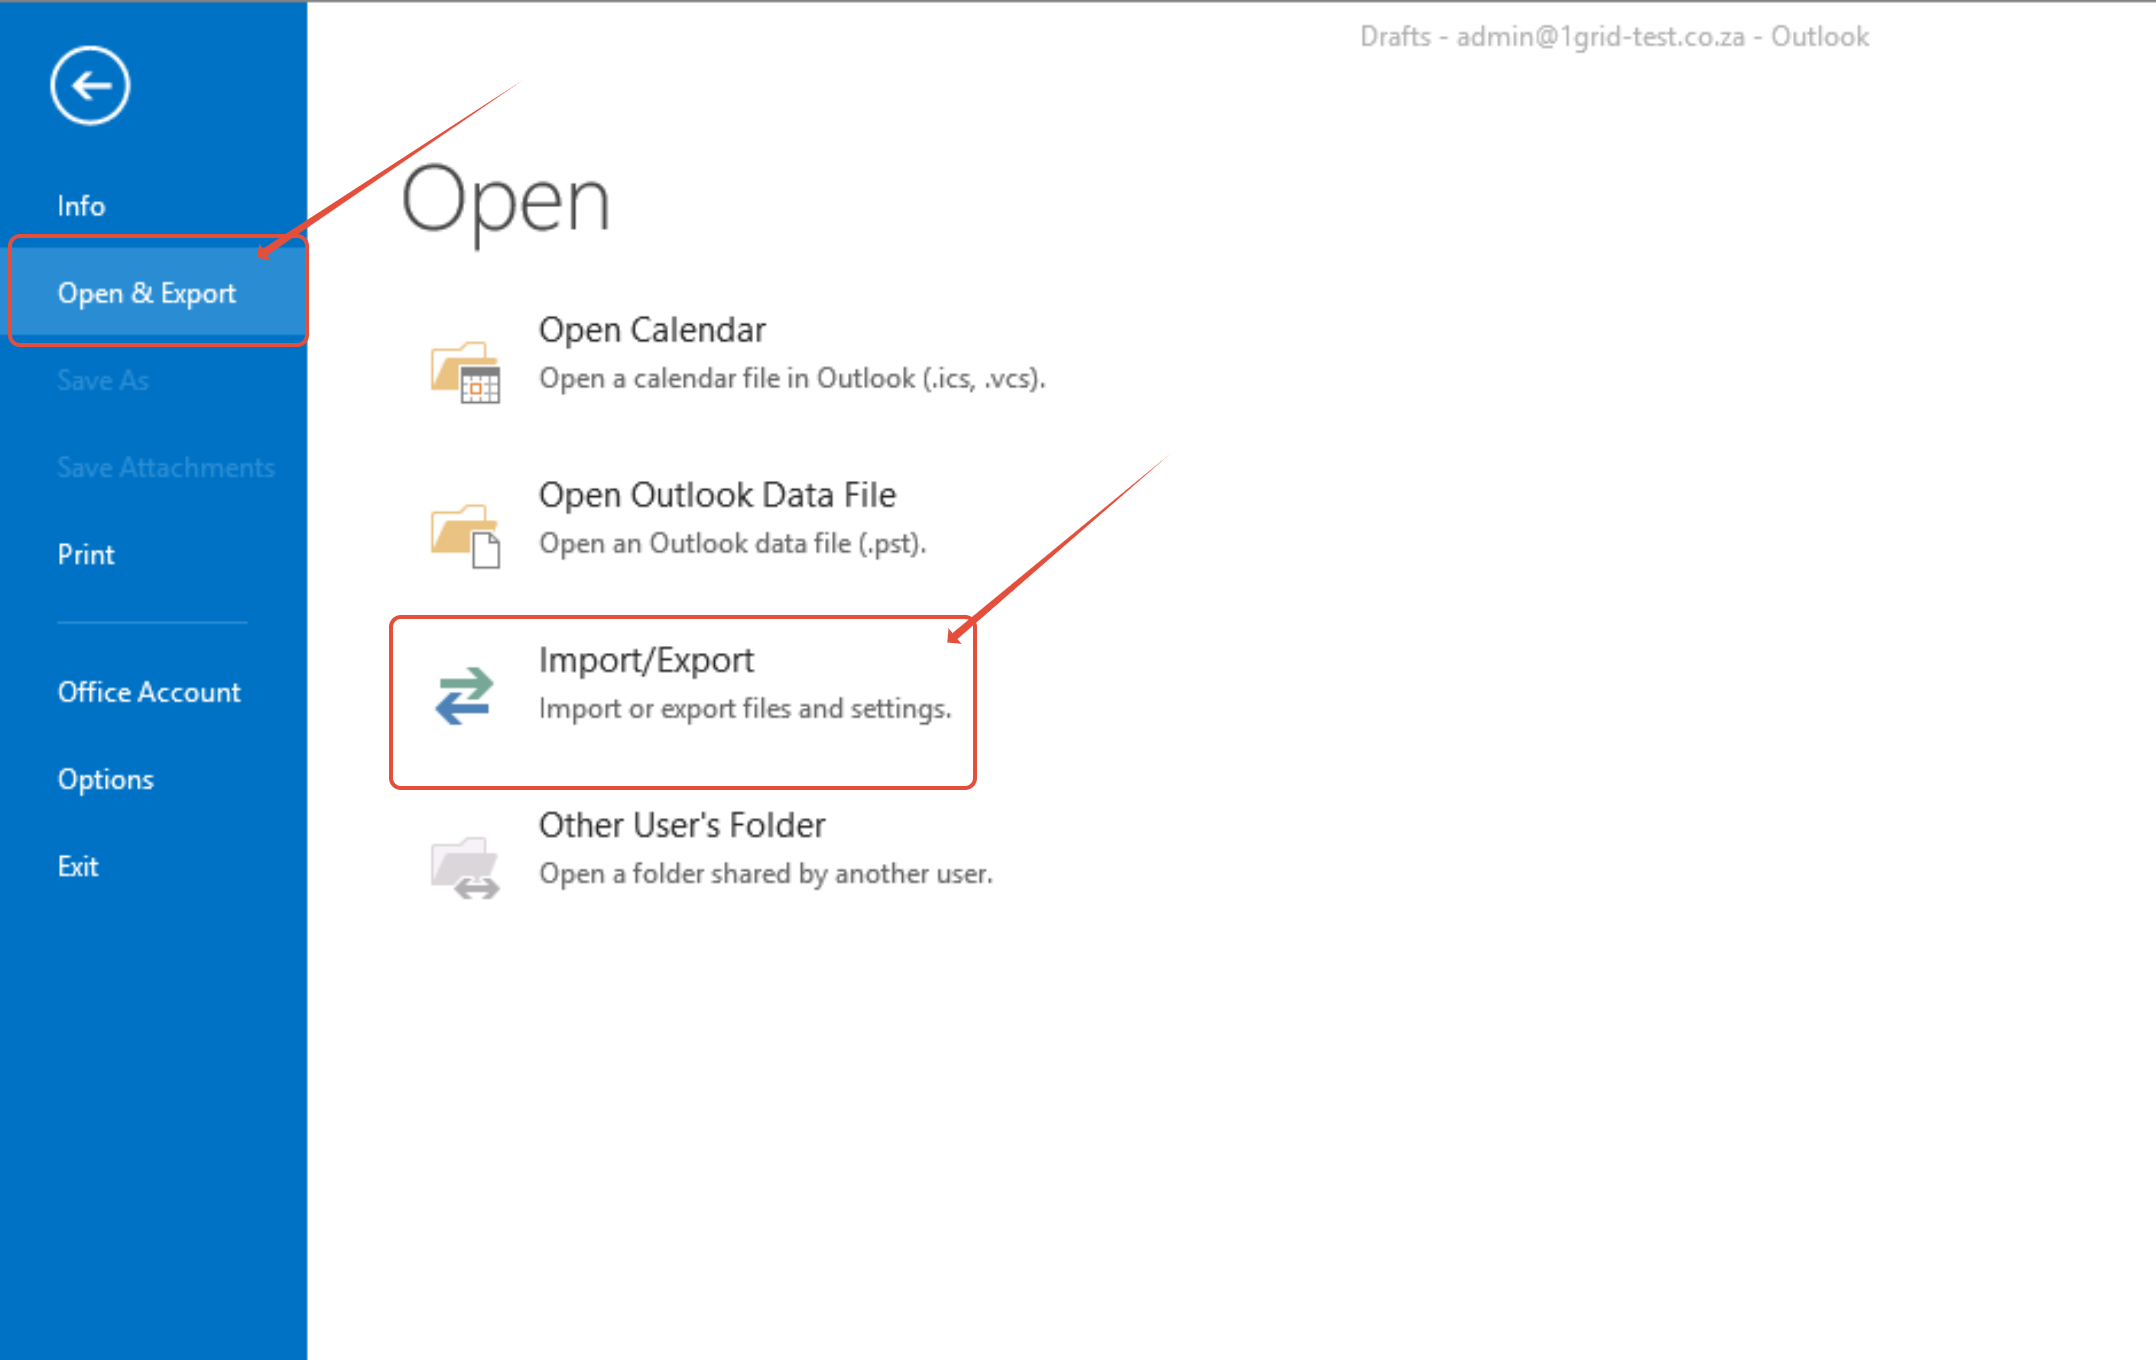Image resolution: width=2156 pixels, height=1360 pixels.
Task: Click Open Outlook Data File heading
Action: 717,495
